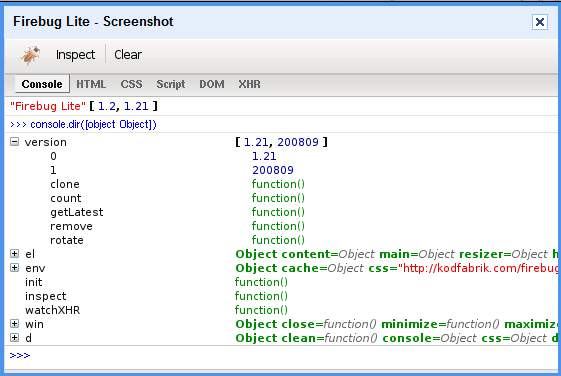Screen dimensions: 561x376
Task: Click the console command input line
Action: pos(282,356)
